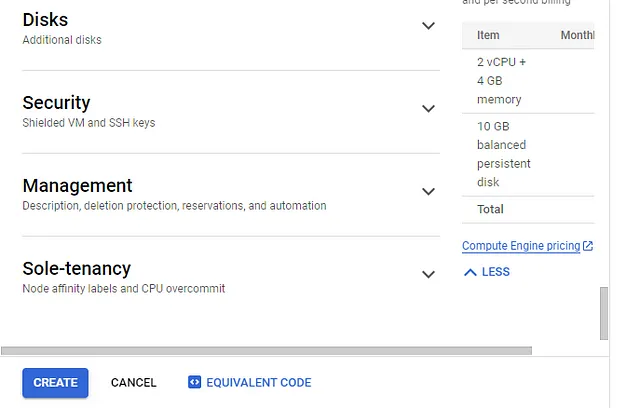Click the external link icon beside pricing

pyautogui.click(x=588, y=246)
